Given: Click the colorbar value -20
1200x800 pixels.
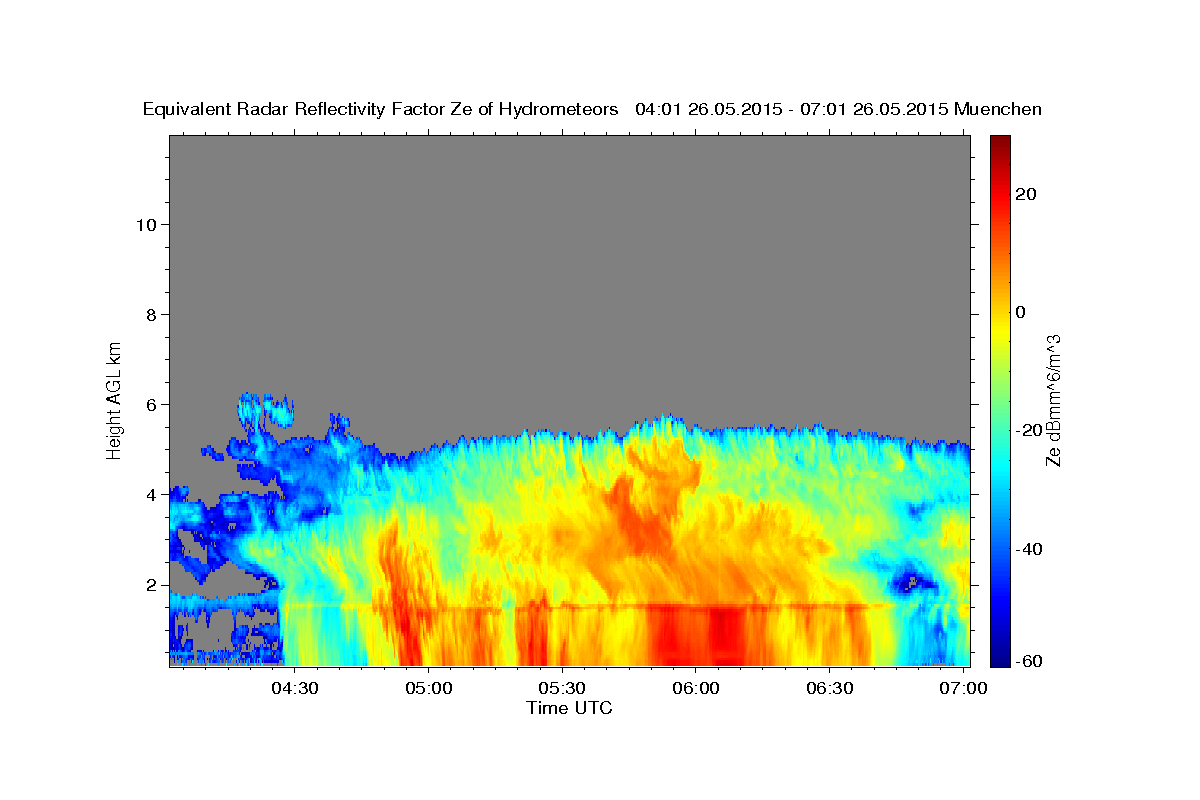Looking at the screenshot, I should [x=1030, y=431].
